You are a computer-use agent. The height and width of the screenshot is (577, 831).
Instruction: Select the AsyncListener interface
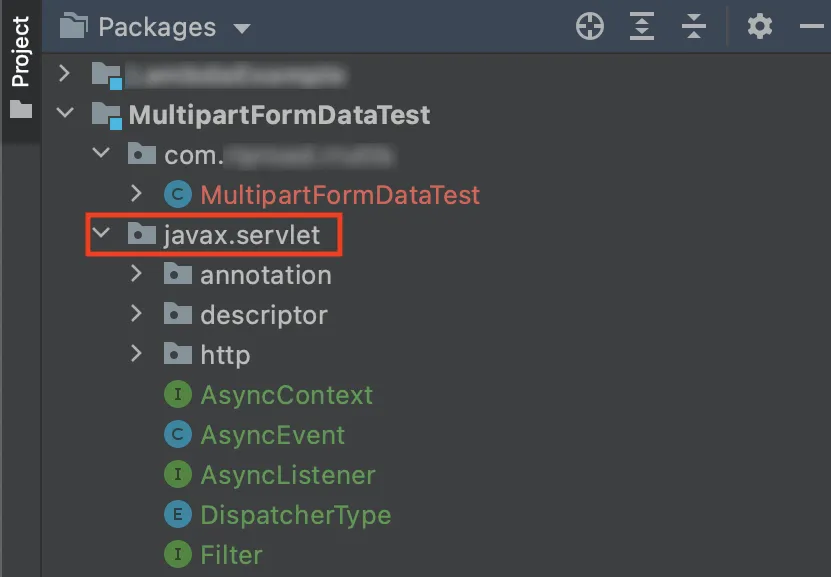tap(287, 475)
